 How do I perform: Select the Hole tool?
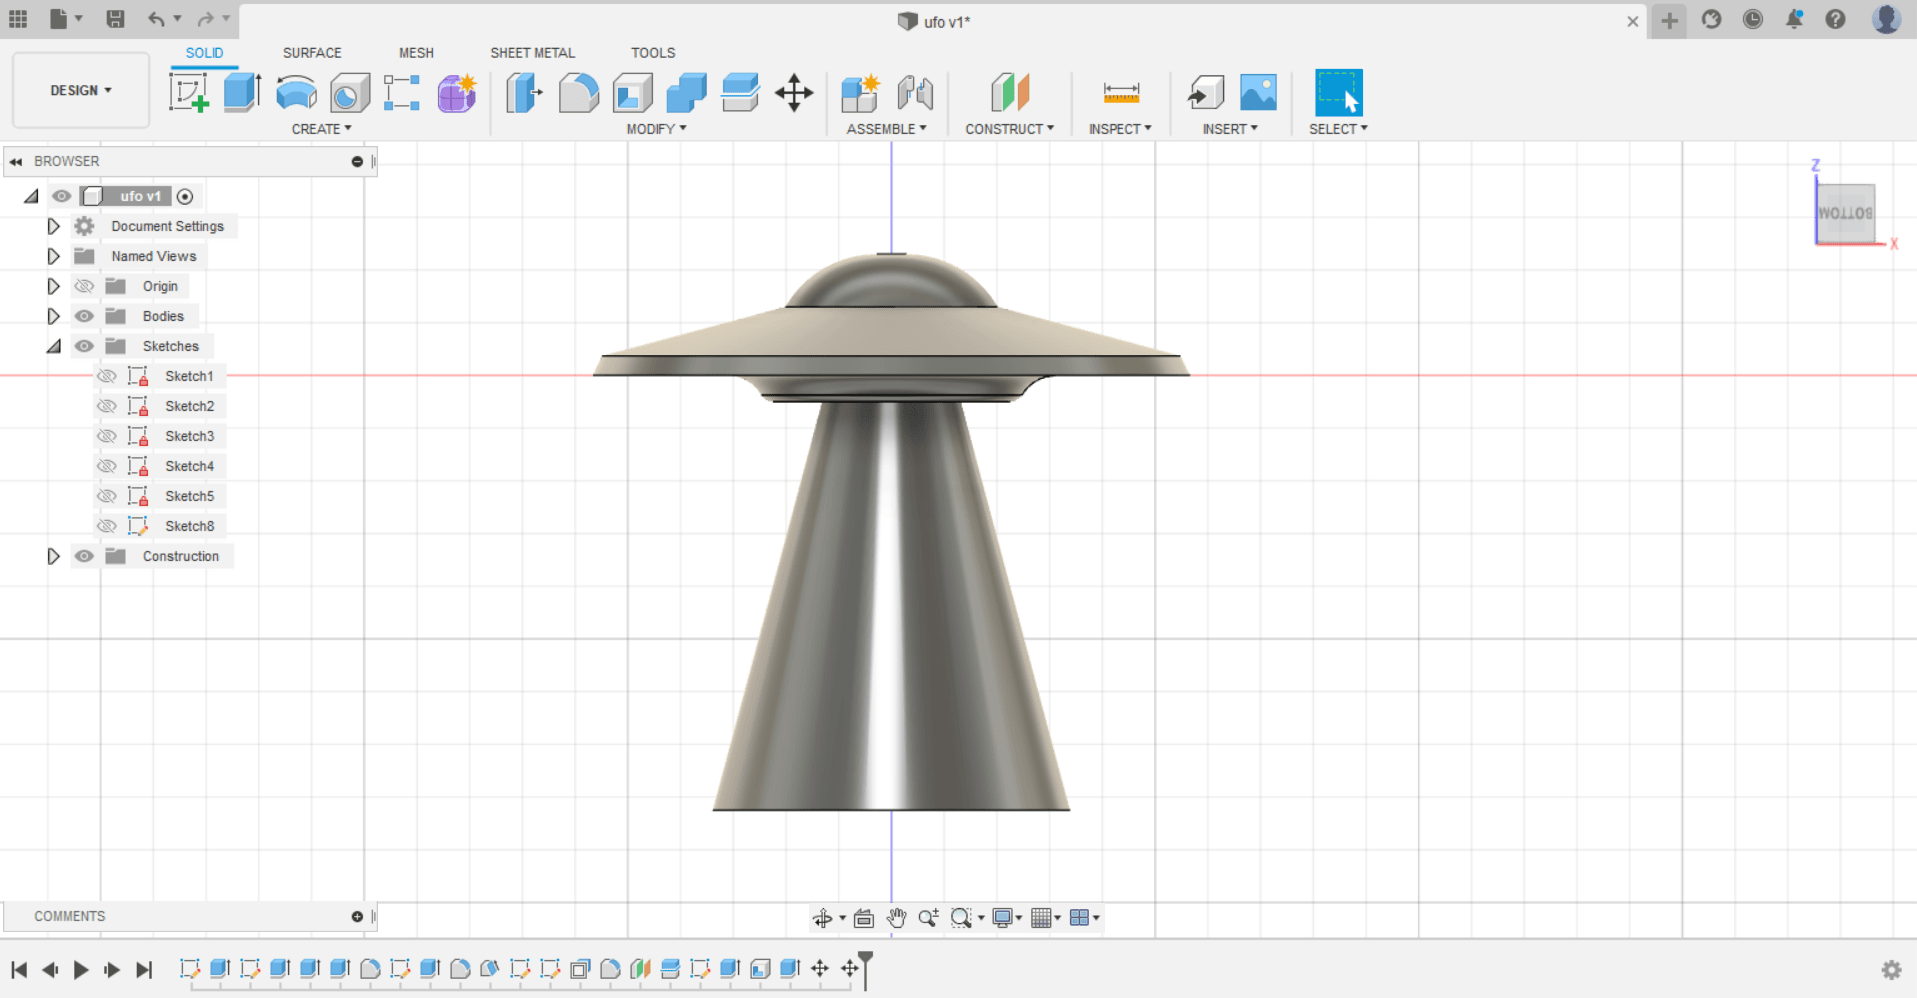coord(350,93)
